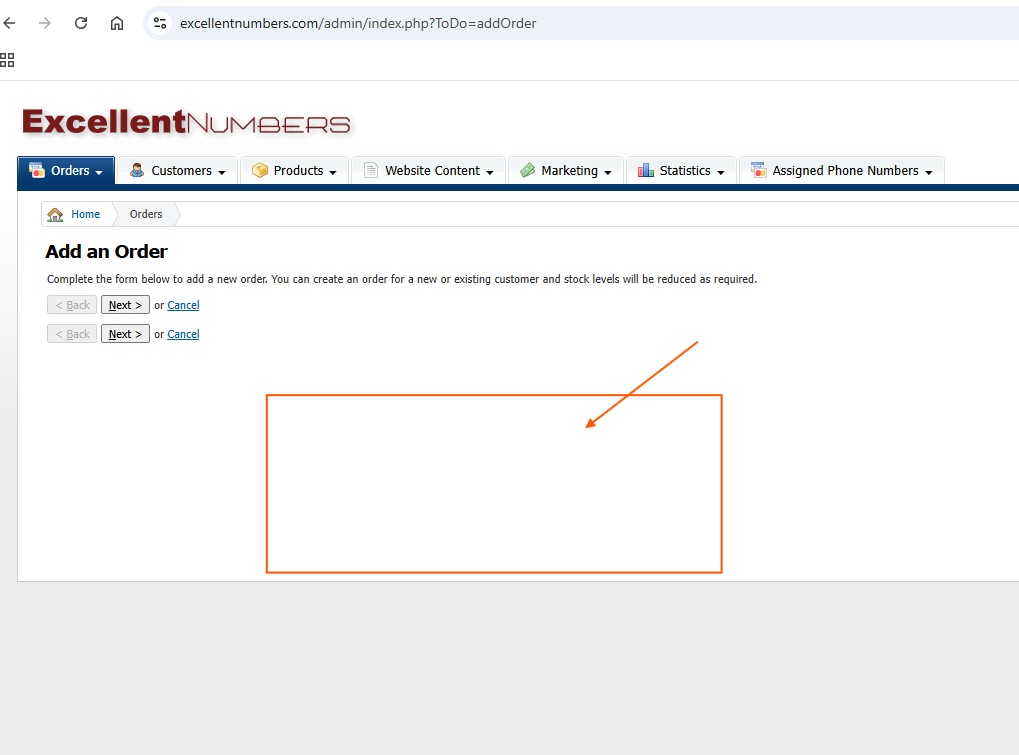The image size is (1019, 755).
Task: Go to the Home breadcrumb link
Action: tap(85, 214)
